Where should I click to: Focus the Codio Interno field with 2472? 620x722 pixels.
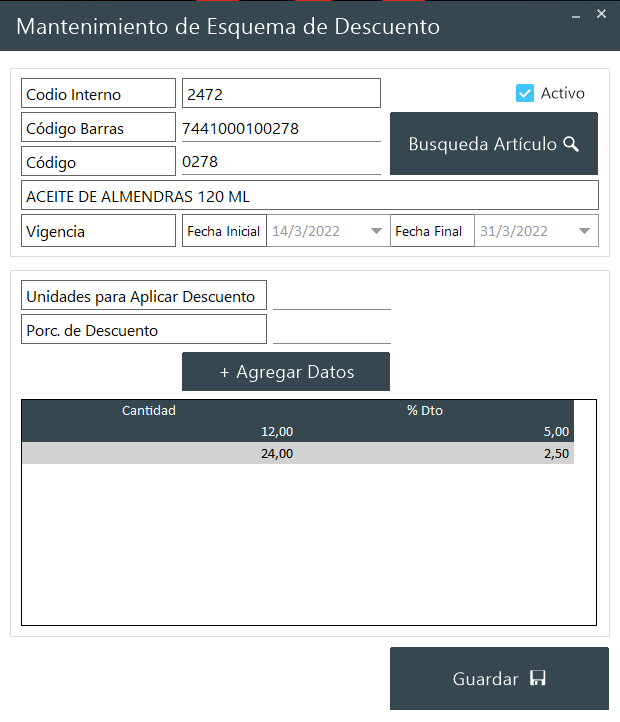pos(280,94)
